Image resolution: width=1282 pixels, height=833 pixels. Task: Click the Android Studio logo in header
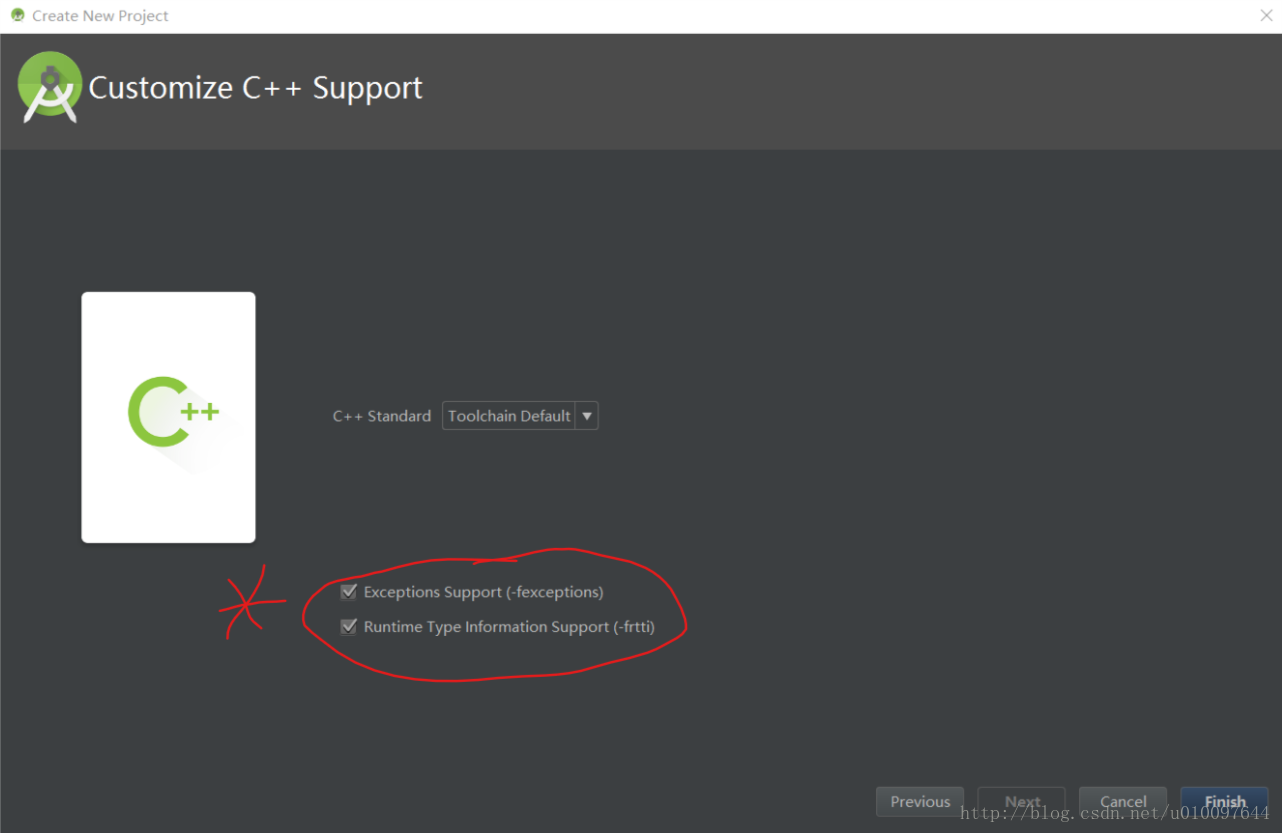(x=50, y=87)
